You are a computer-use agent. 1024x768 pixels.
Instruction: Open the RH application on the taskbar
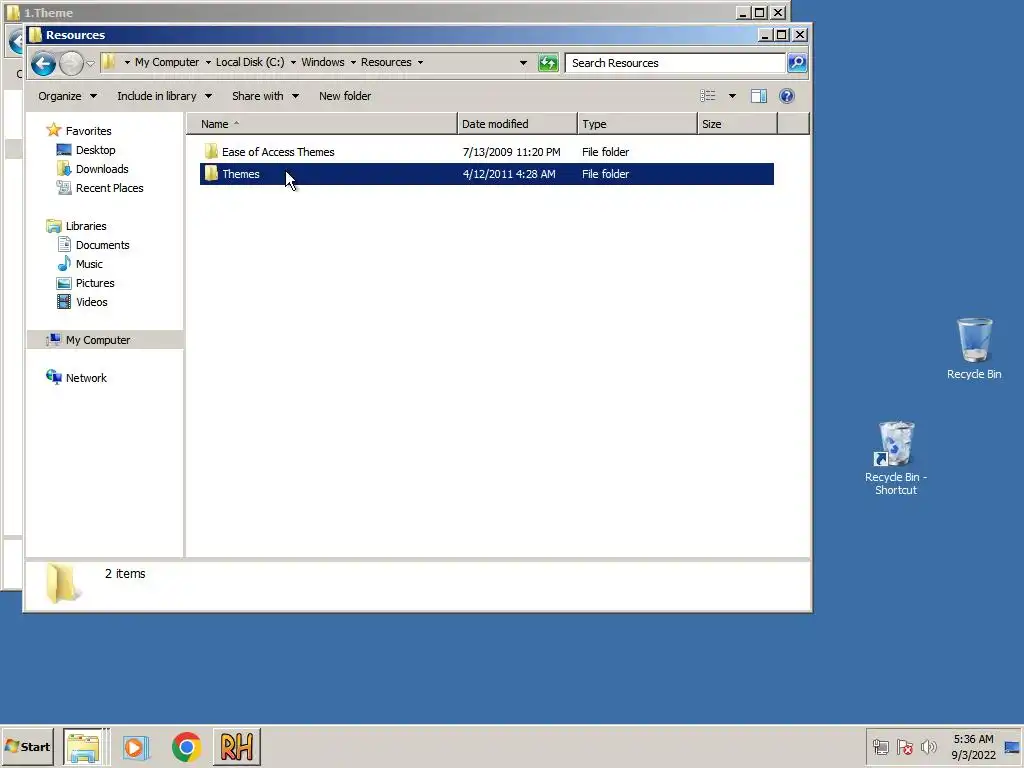236,746
